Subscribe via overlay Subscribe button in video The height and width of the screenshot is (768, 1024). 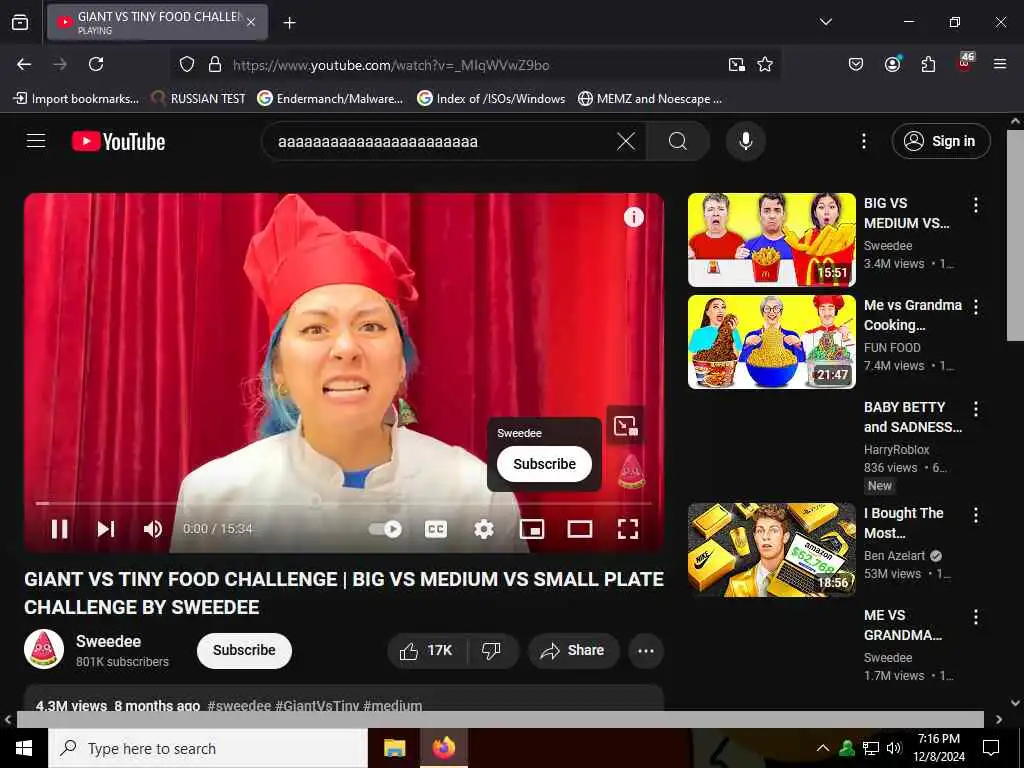[544, 464]
